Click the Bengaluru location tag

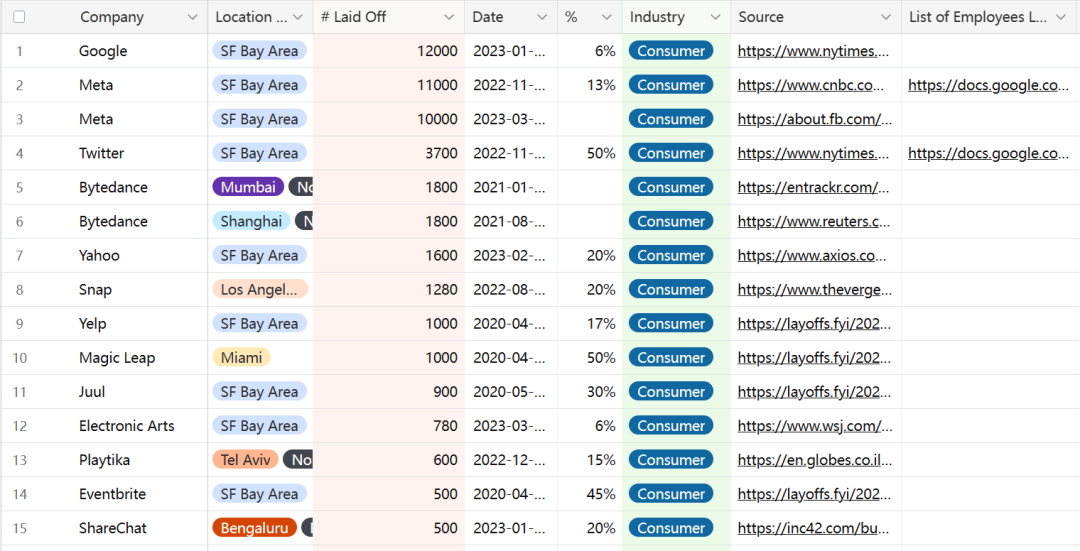254,528
